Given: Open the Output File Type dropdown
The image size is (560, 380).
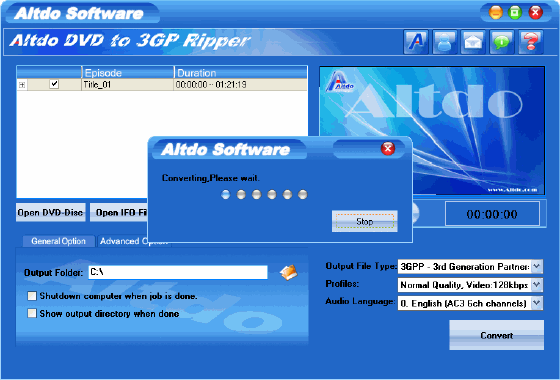Looking at the screenshot, I should point(537,266).
